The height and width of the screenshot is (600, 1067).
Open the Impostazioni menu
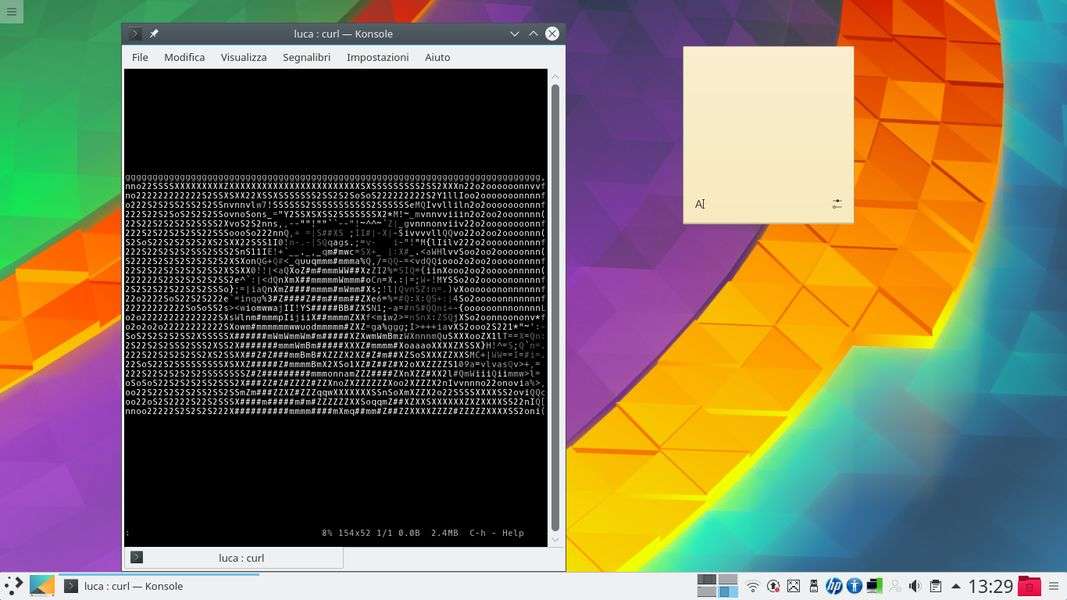[377, 58]
